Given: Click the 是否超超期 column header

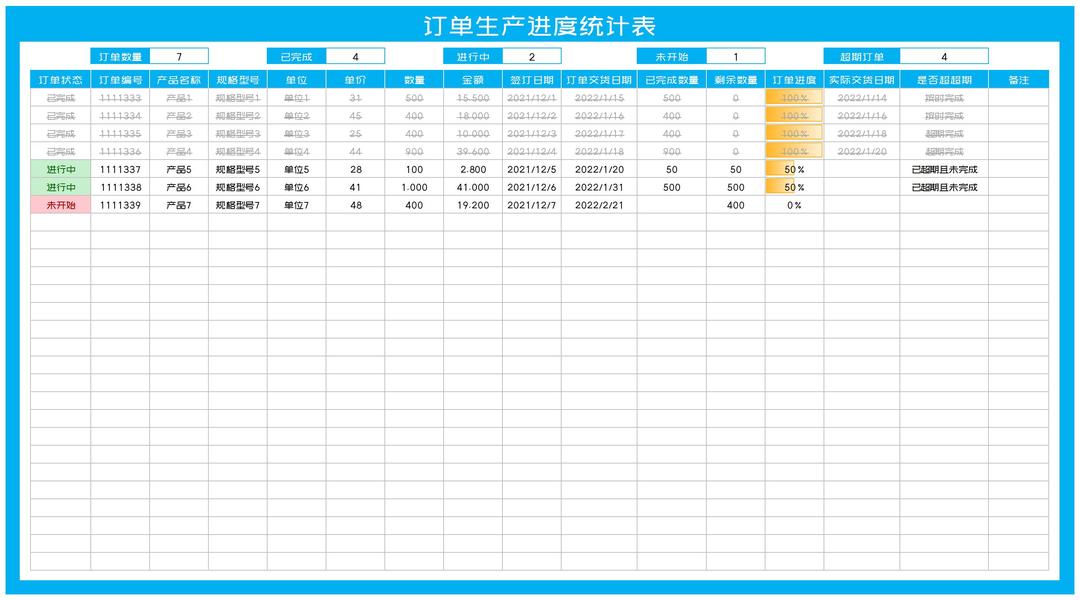Looking at the screenshot, I should click(x=944, y=80).
